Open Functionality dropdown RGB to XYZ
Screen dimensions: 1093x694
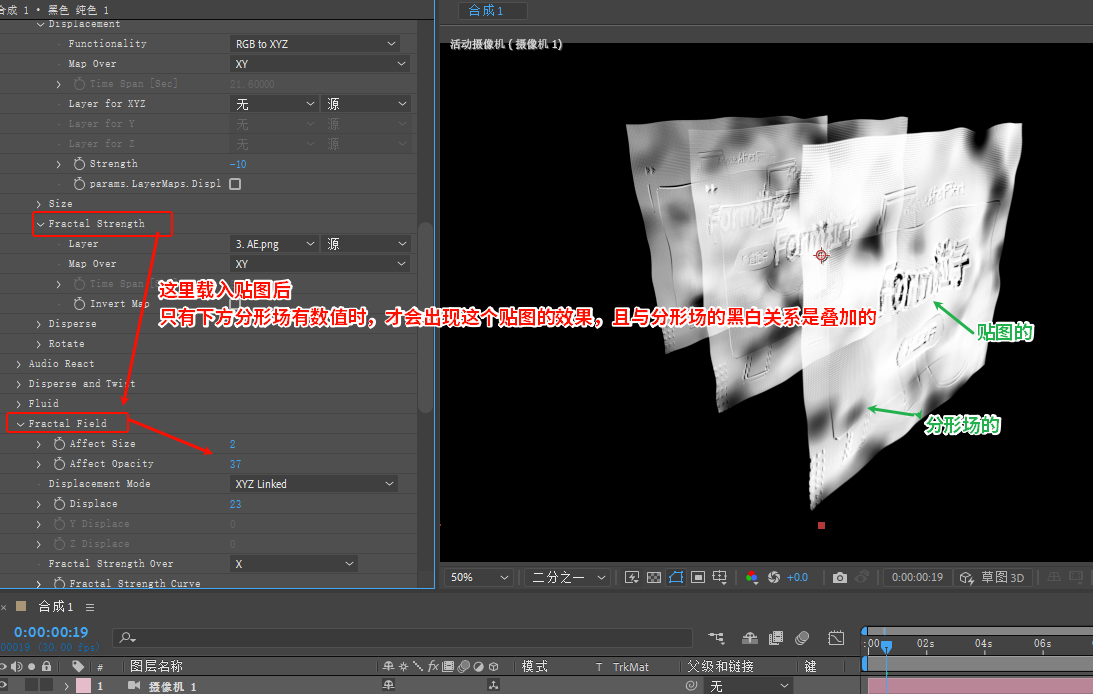pyautogui.click(x=314, y=44)
